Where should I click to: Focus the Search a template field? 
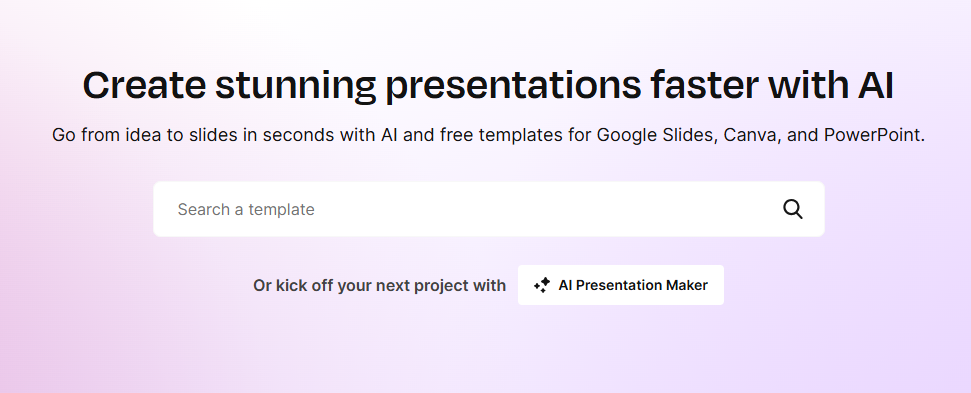pos(489,209)
